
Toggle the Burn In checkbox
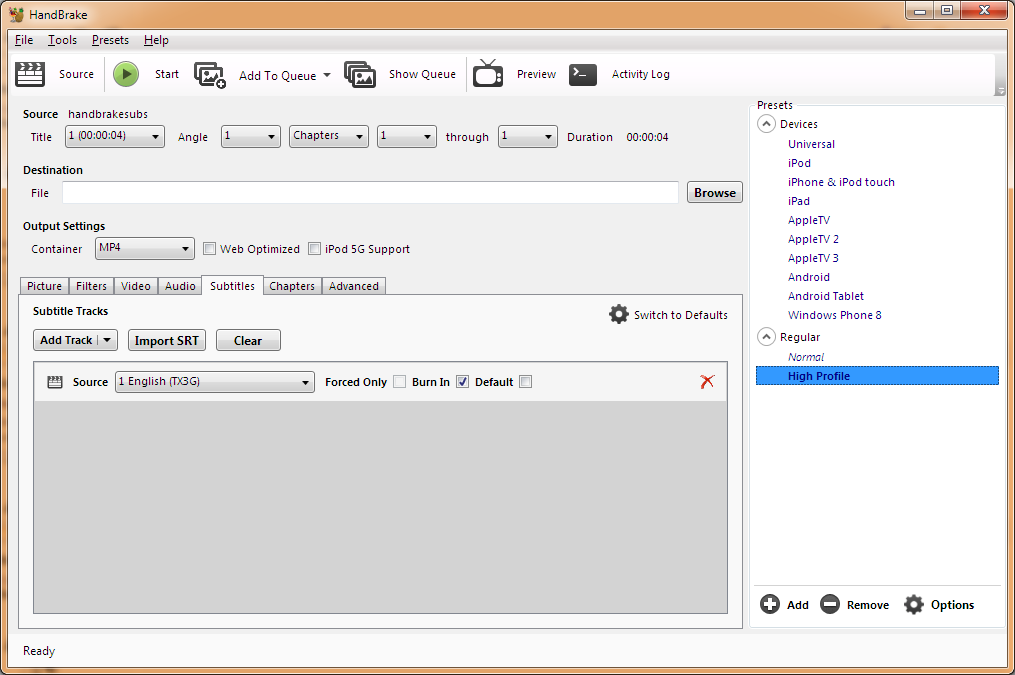[462, 382]
